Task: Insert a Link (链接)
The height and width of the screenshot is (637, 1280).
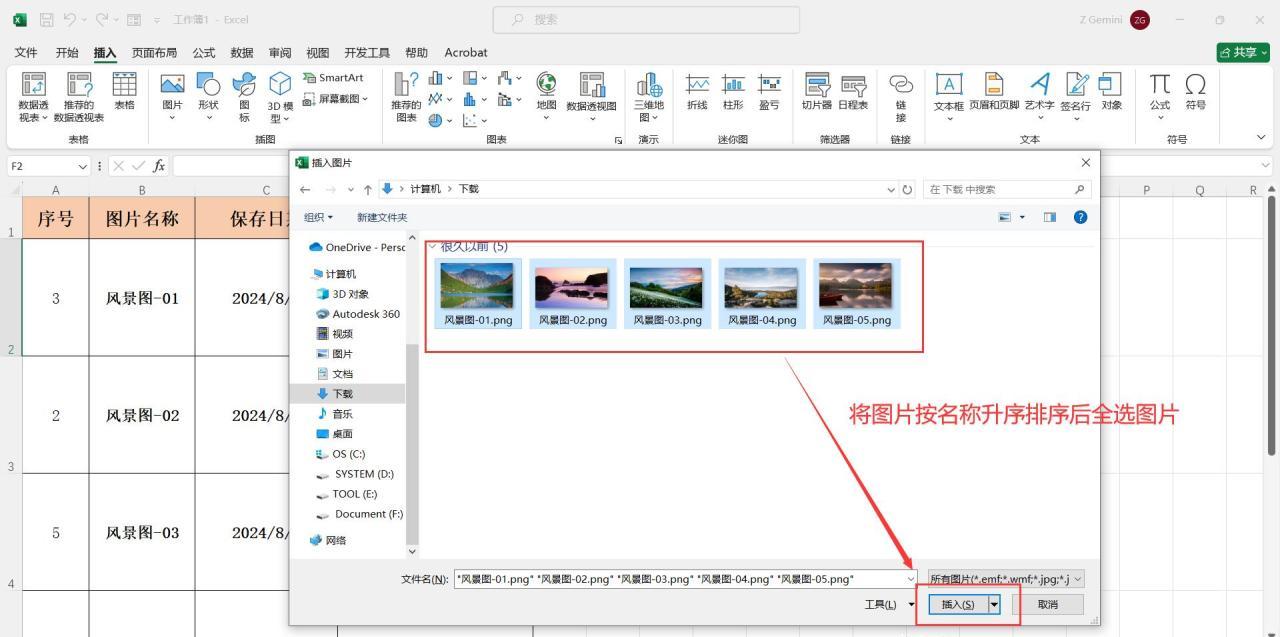Action: coord(901,97)
